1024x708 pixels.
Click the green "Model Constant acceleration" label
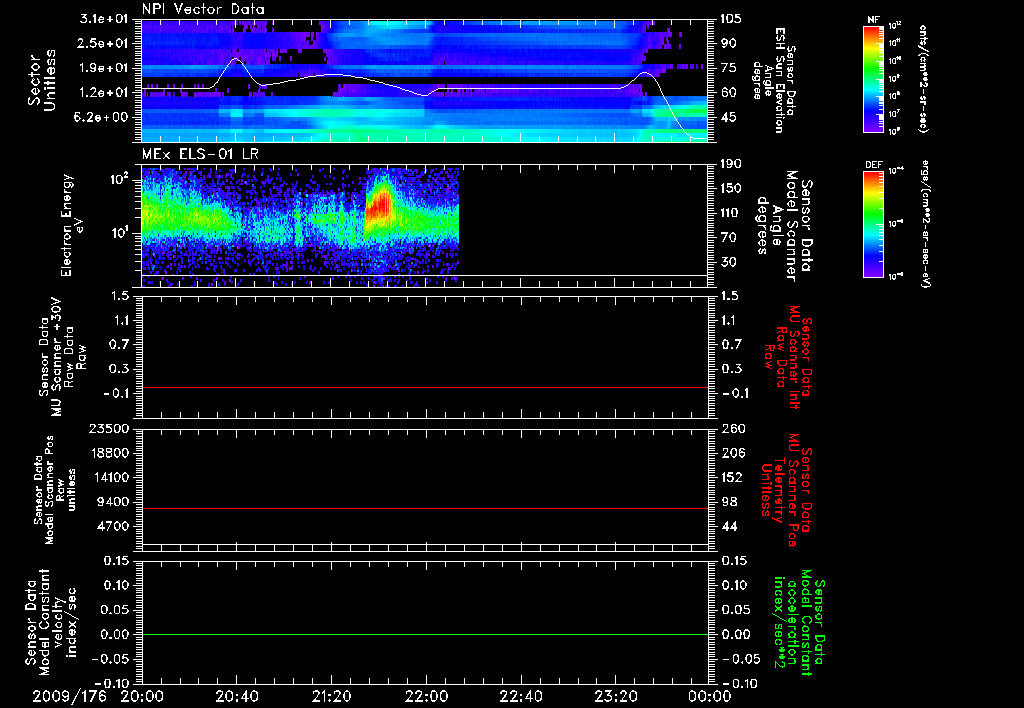click(x=799, y=623)
